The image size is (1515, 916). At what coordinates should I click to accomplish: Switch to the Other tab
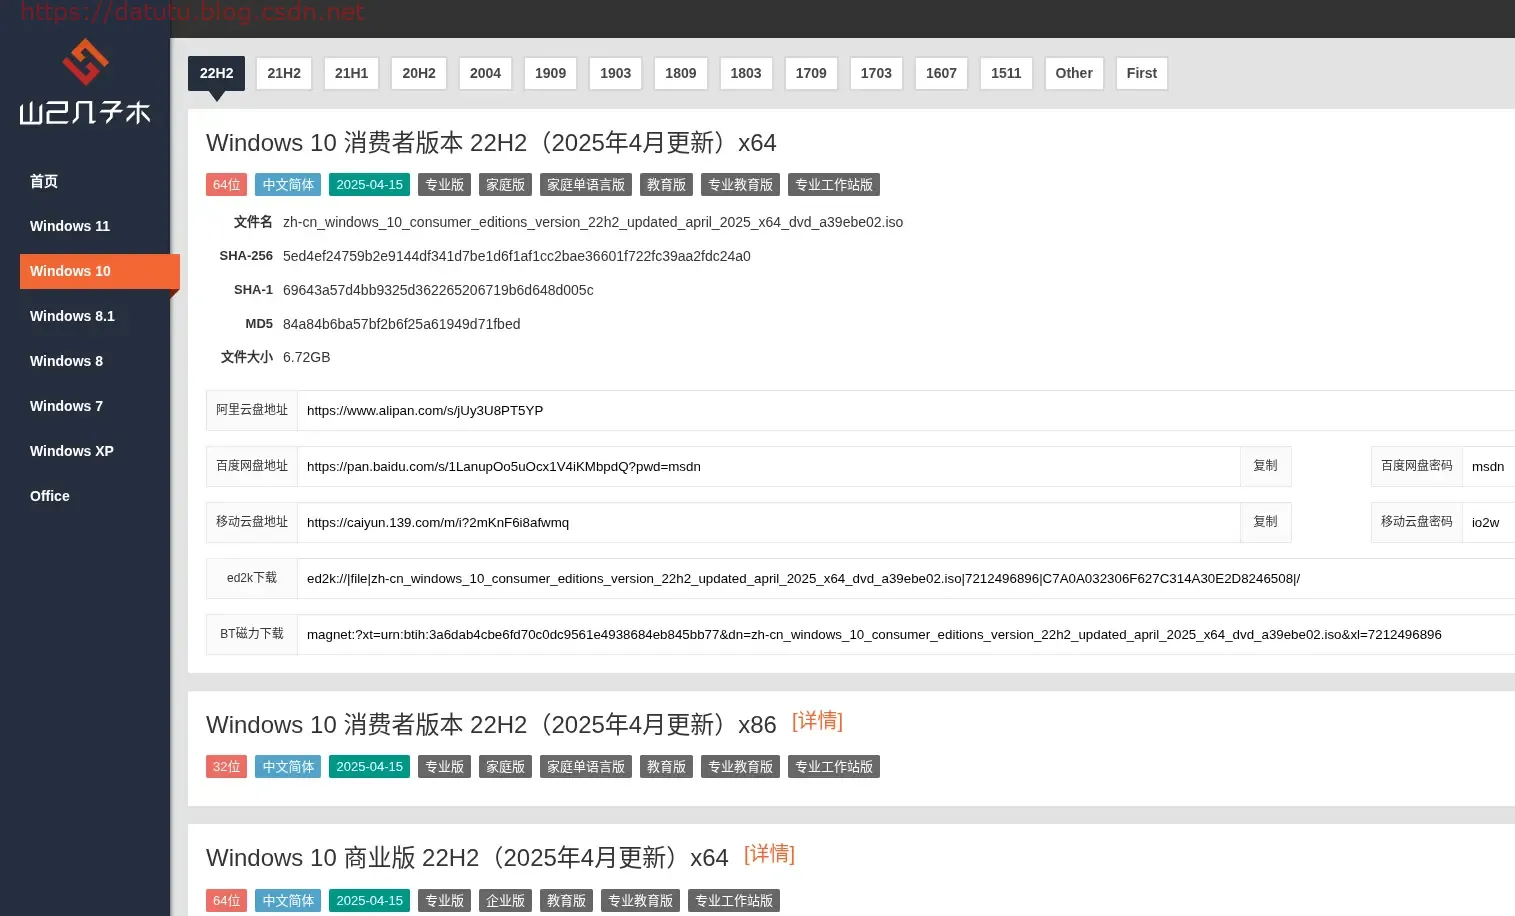point(1074,73)
